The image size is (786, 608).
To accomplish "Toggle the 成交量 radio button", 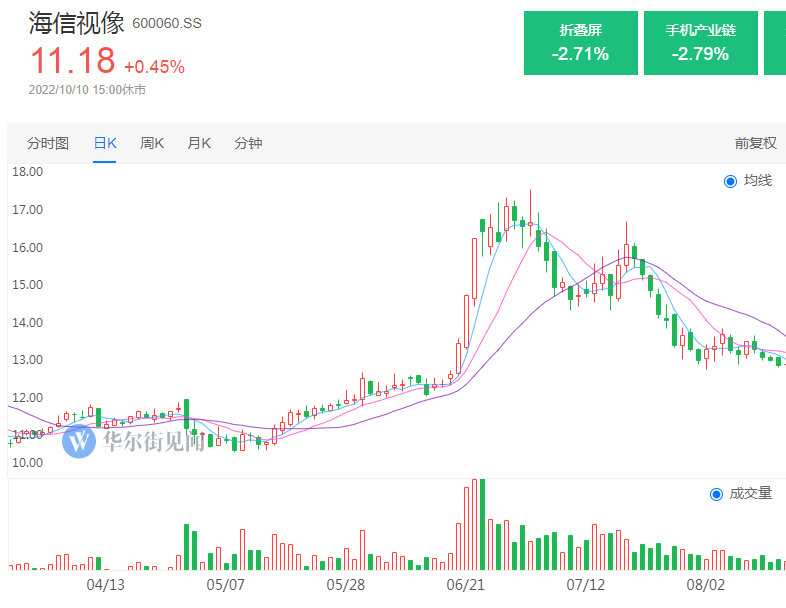I will click(x=716, y=494).
